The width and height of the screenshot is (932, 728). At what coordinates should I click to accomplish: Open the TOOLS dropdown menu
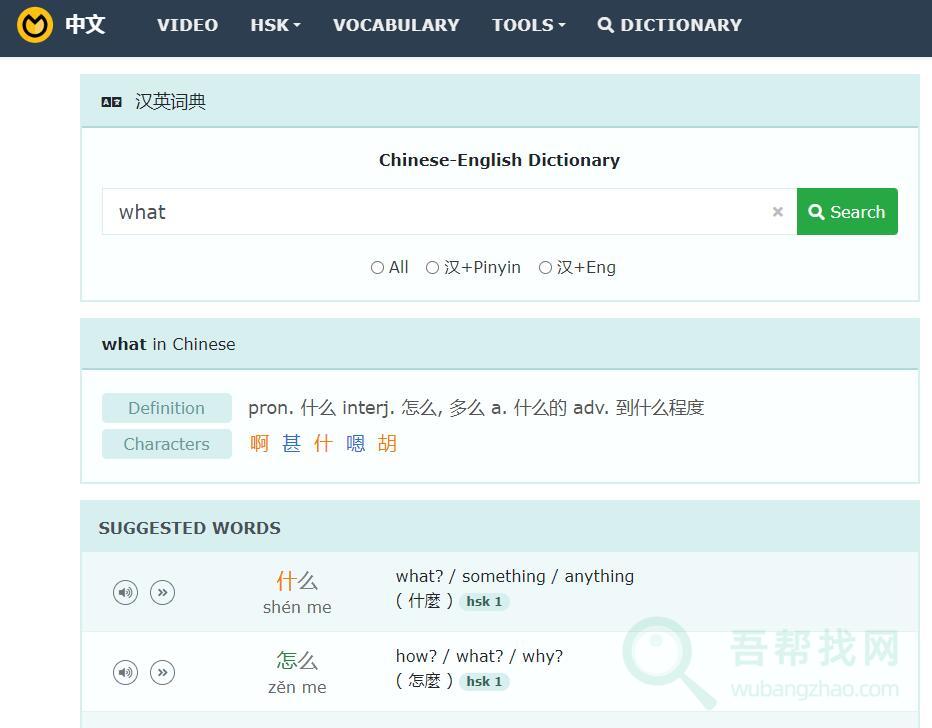coord(528,25)
